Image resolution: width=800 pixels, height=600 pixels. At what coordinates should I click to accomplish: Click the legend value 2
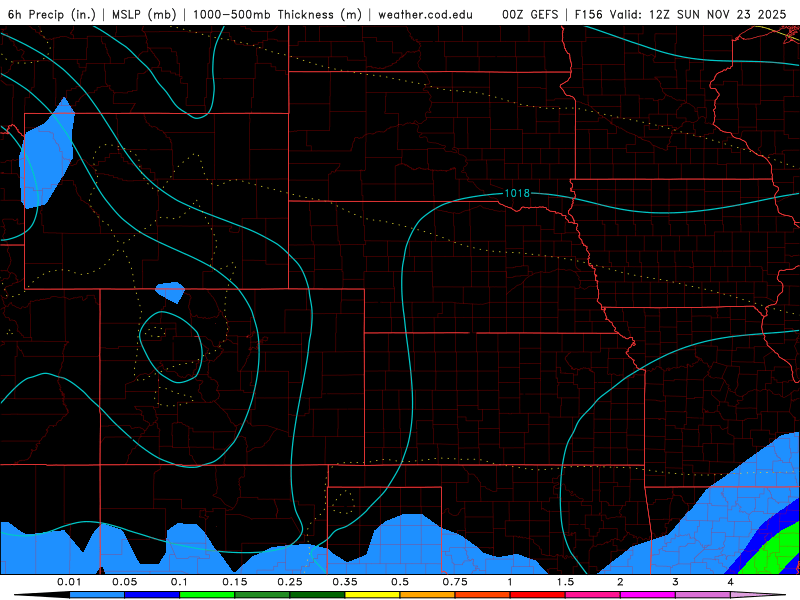620,582
